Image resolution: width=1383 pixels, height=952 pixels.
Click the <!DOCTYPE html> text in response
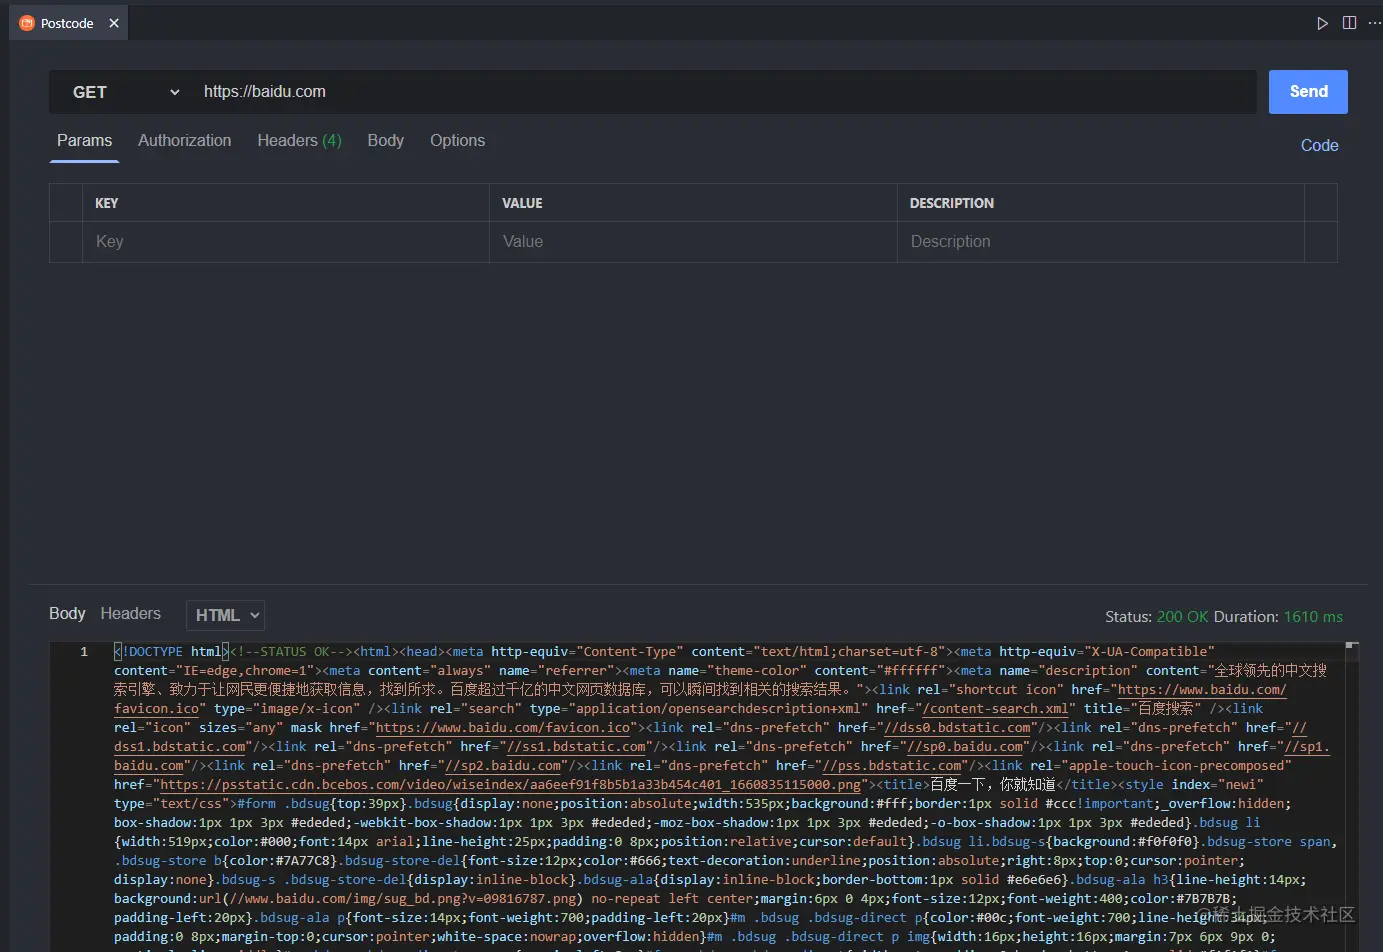tap(172, 652)
